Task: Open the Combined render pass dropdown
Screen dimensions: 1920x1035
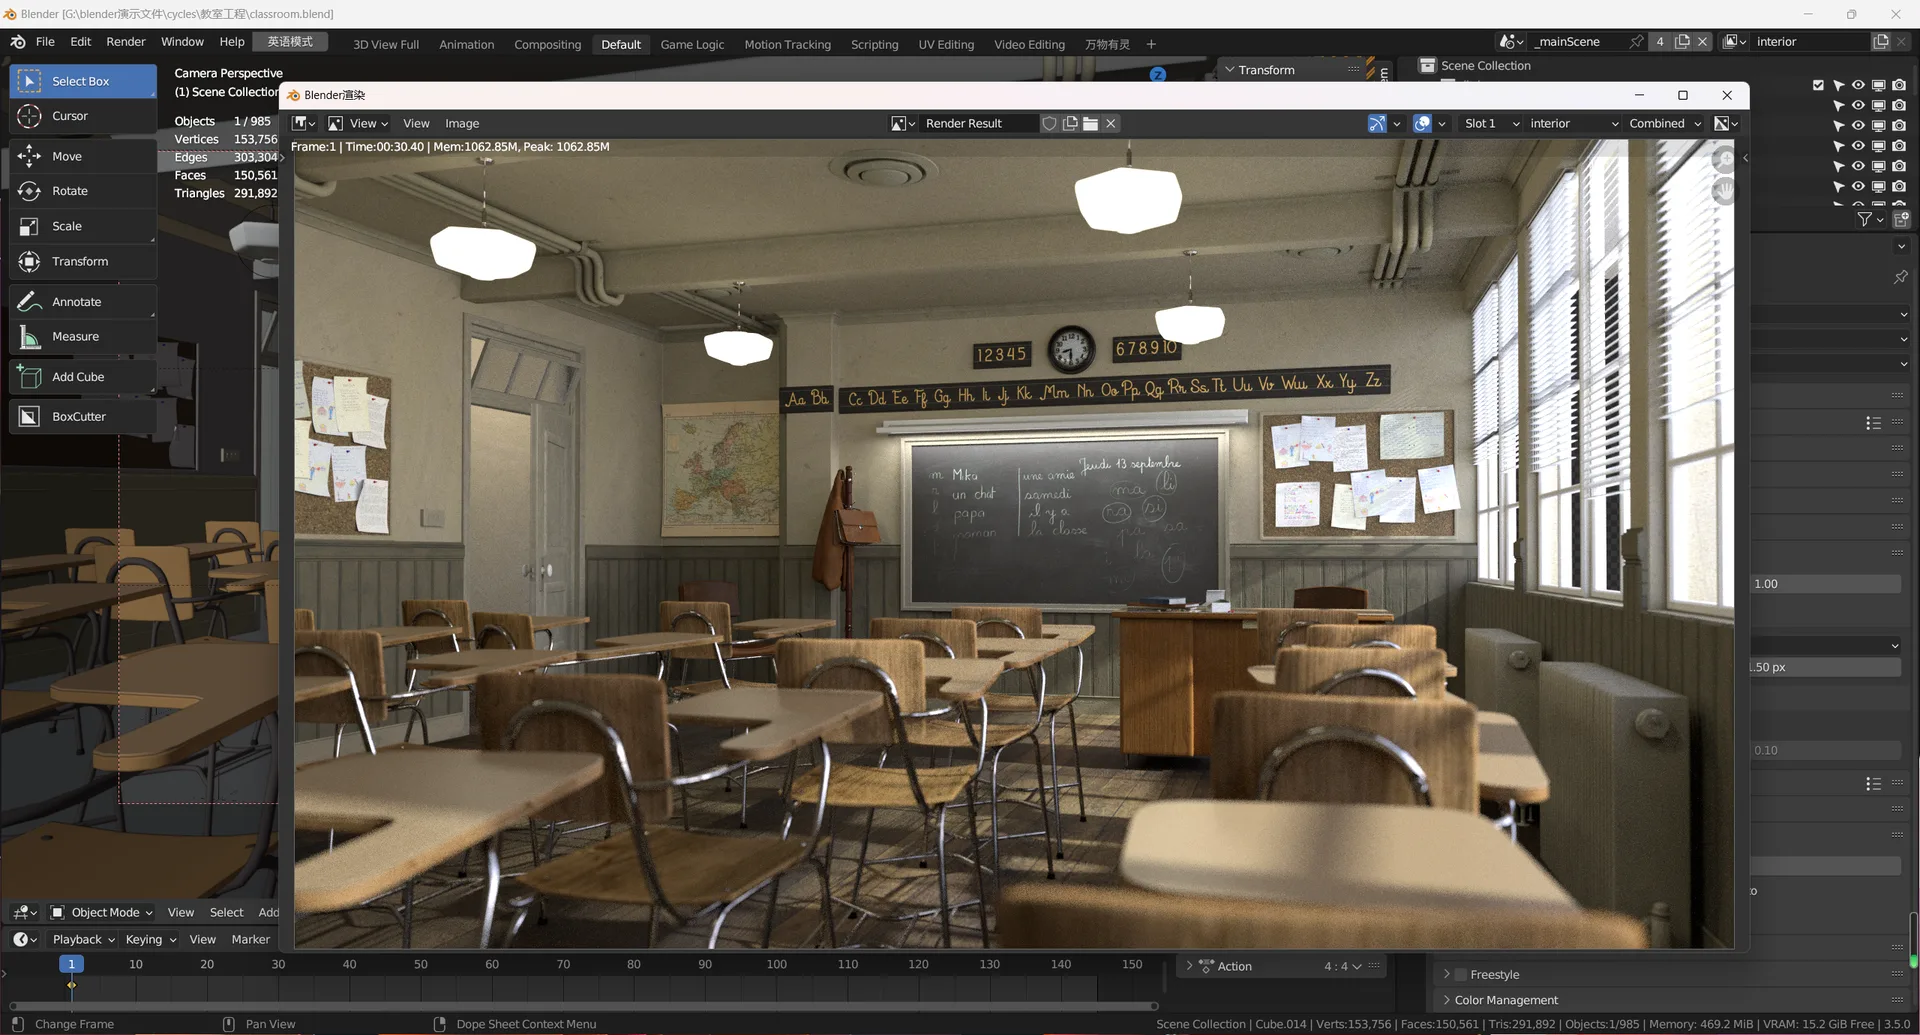Action: (1665, 123)
